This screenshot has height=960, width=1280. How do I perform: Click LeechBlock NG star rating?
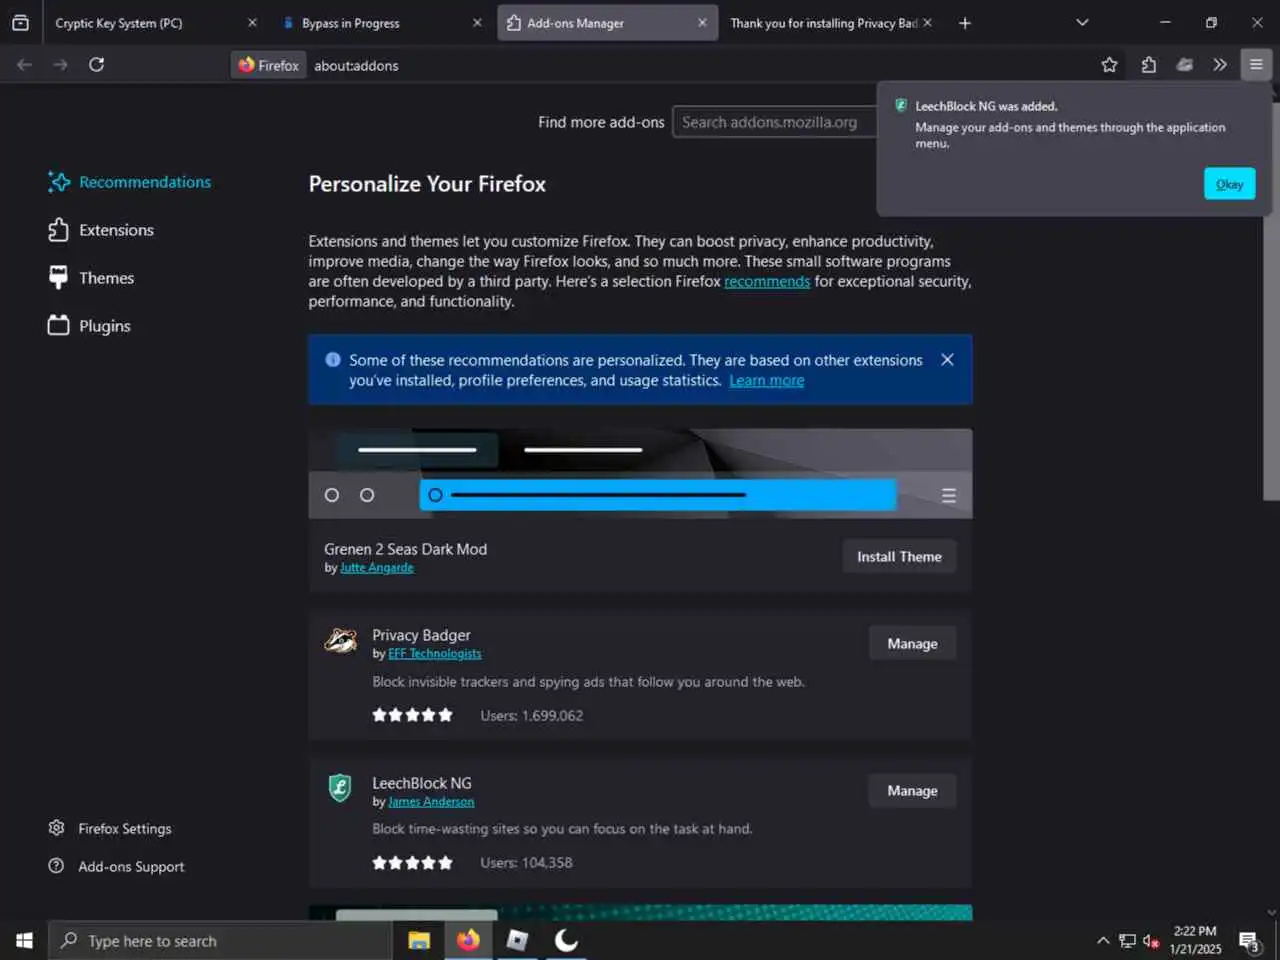coord(412,863)
